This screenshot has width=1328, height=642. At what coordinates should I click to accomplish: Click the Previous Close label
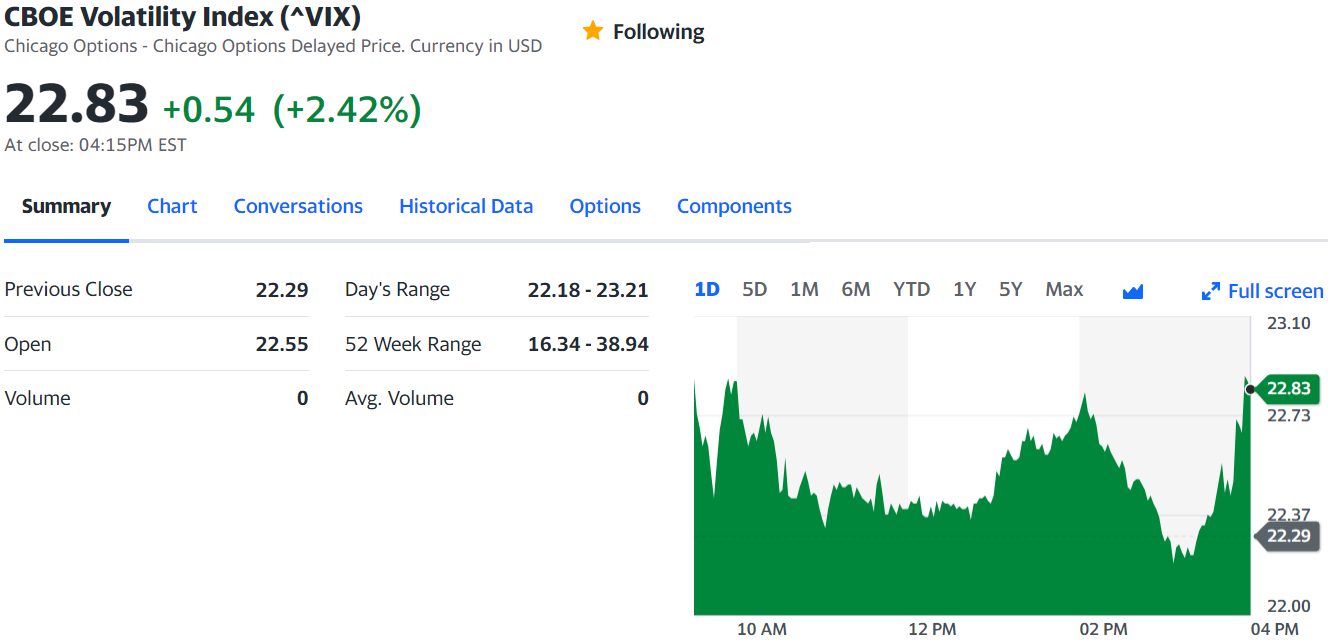68,289
